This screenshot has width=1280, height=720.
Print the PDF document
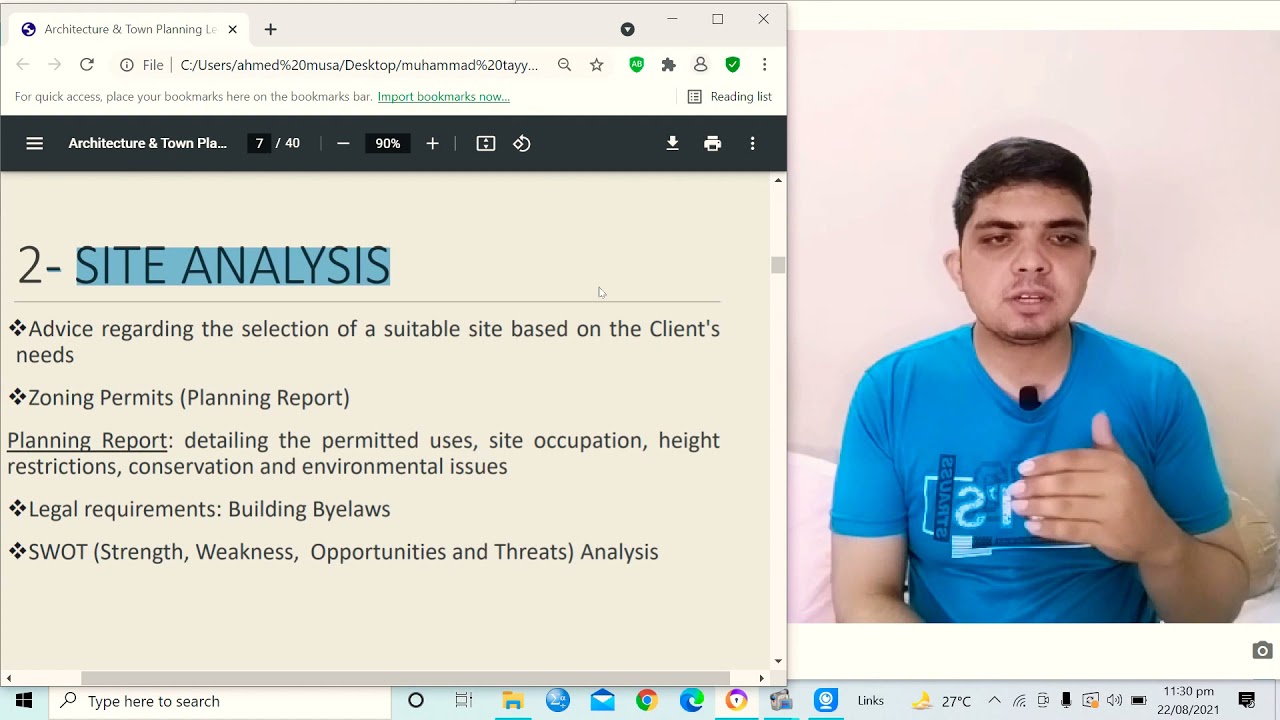[x=713, y=143]
